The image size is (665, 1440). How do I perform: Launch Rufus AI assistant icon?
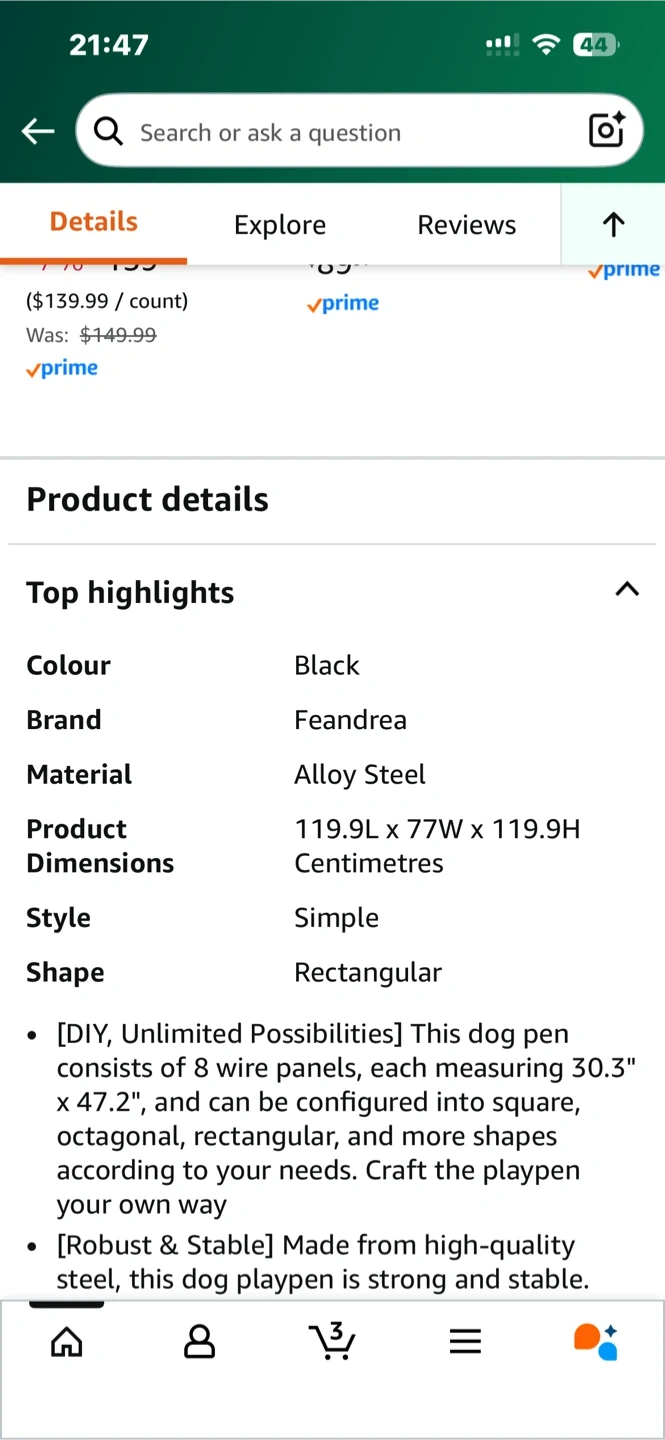pyautogui.click(x=596, y=1341)
